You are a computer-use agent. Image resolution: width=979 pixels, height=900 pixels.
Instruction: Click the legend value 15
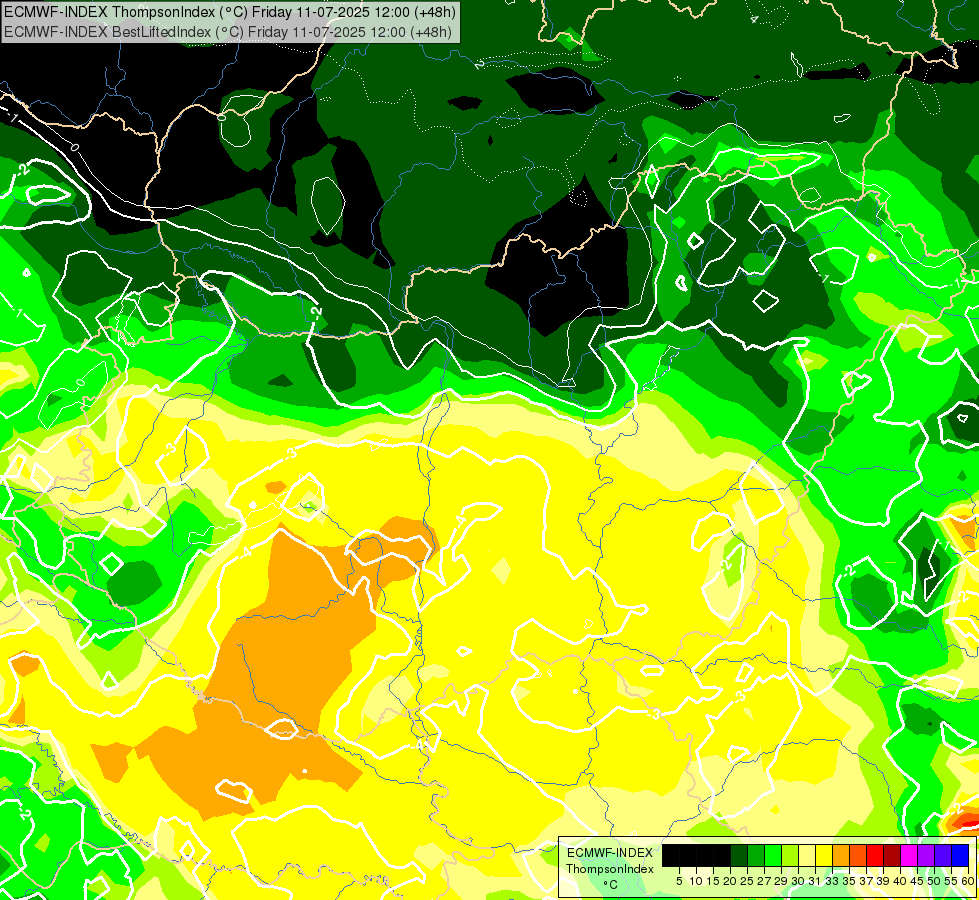click(713, 881)
